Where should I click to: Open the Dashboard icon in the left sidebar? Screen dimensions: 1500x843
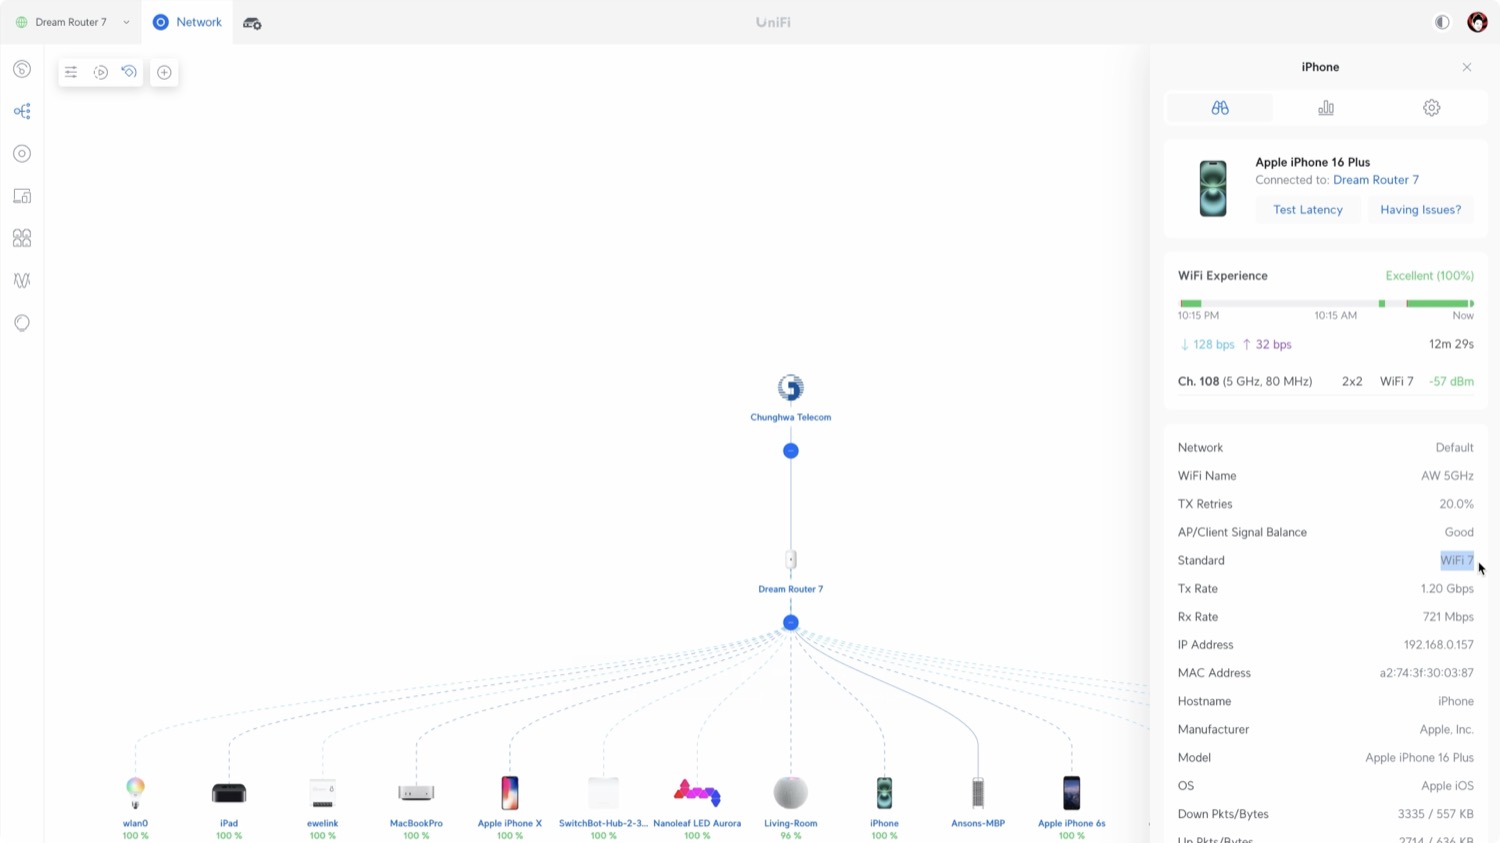(x=22, y=69)
